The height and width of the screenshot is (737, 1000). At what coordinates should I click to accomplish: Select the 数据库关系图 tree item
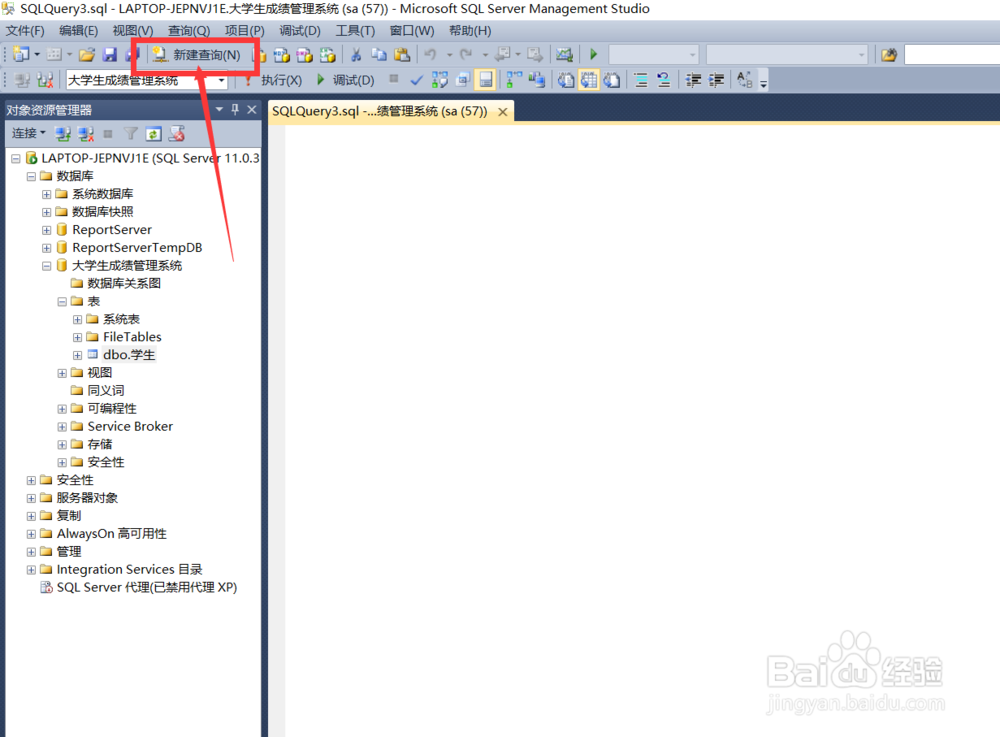point(124,283)
